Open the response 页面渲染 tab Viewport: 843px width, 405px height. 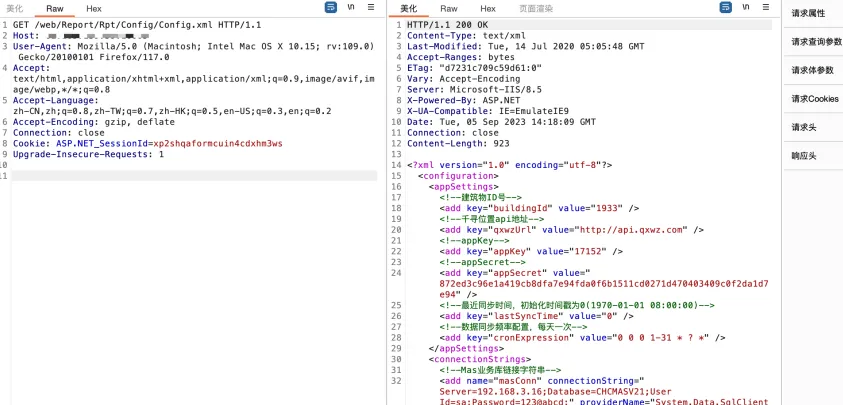(536, 9)
